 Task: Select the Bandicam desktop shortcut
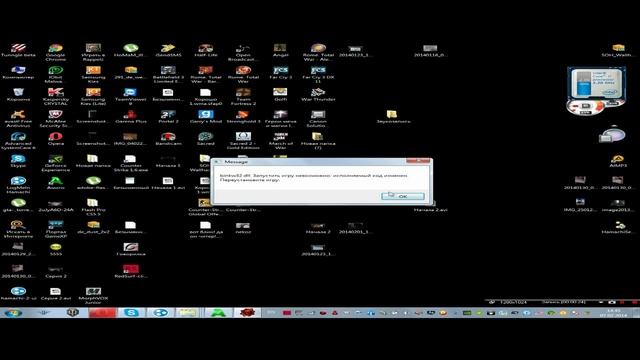click(x=168, y=139)
